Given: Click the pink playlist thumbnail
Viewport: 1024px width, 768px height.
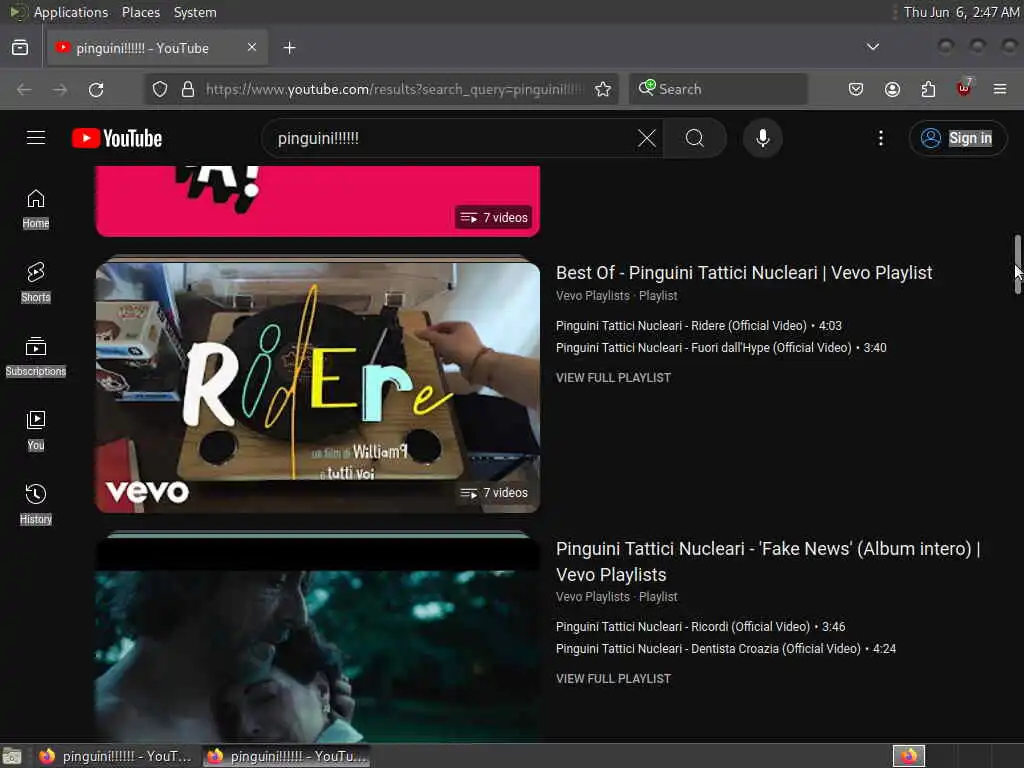Looking at the screenshot, I should point(318,201).
